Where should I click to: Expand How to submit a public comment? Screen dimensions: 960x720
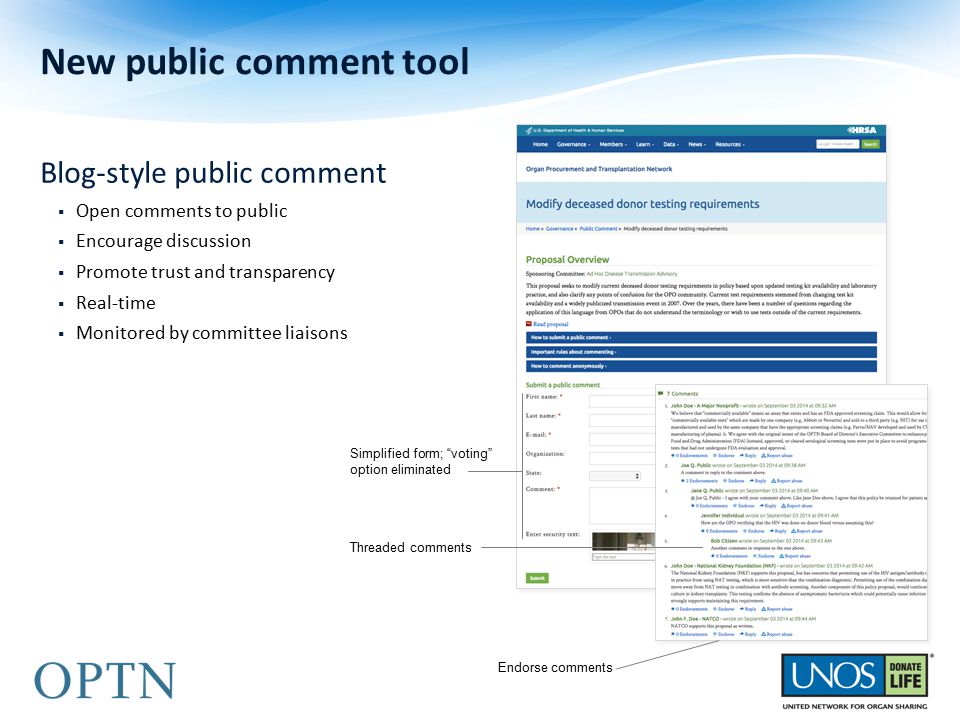701,337
